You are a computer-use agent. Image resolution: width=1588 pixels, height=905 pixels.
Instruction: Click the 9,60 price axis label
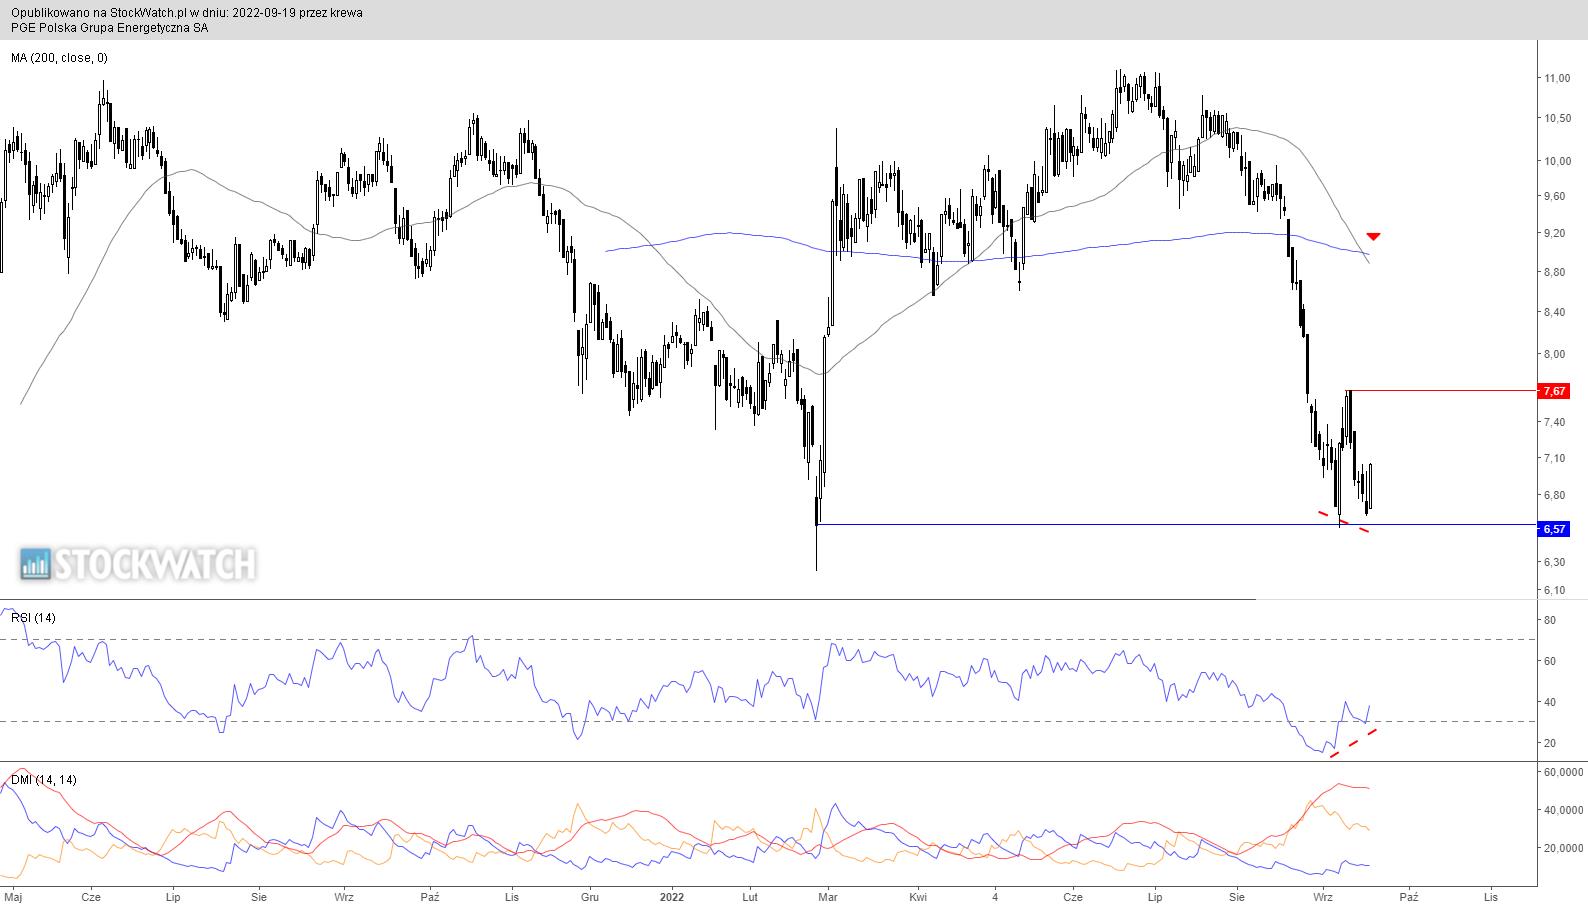(x=1556, y=197)
